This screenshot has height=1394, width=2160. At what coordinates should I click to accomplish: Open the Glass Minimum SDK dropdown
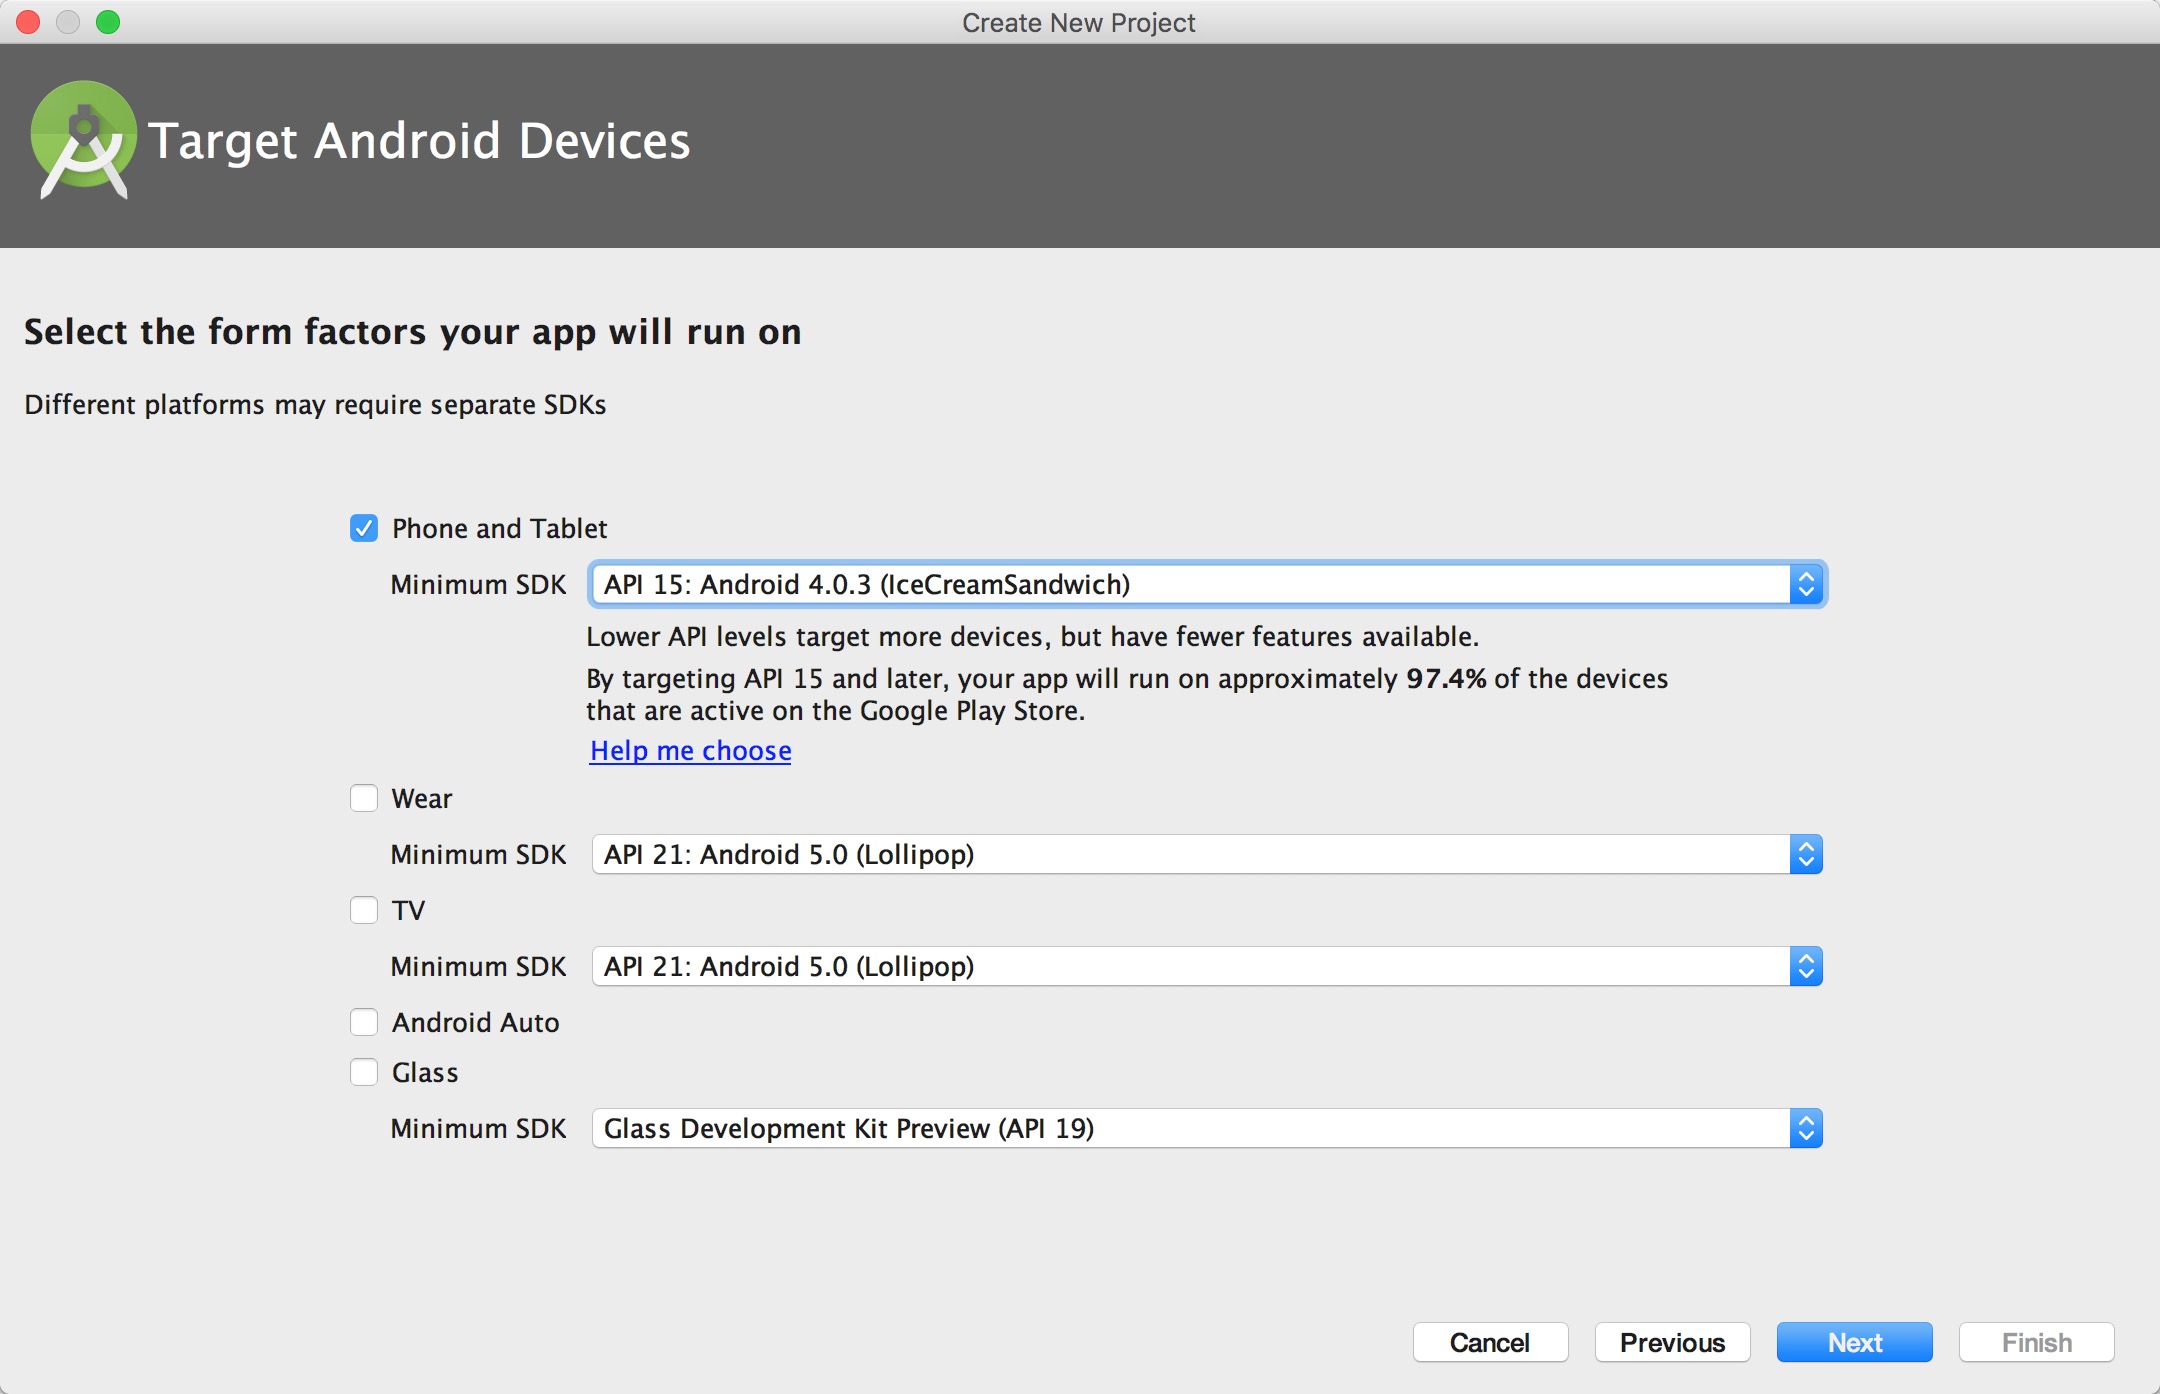coord(1207,1128)
